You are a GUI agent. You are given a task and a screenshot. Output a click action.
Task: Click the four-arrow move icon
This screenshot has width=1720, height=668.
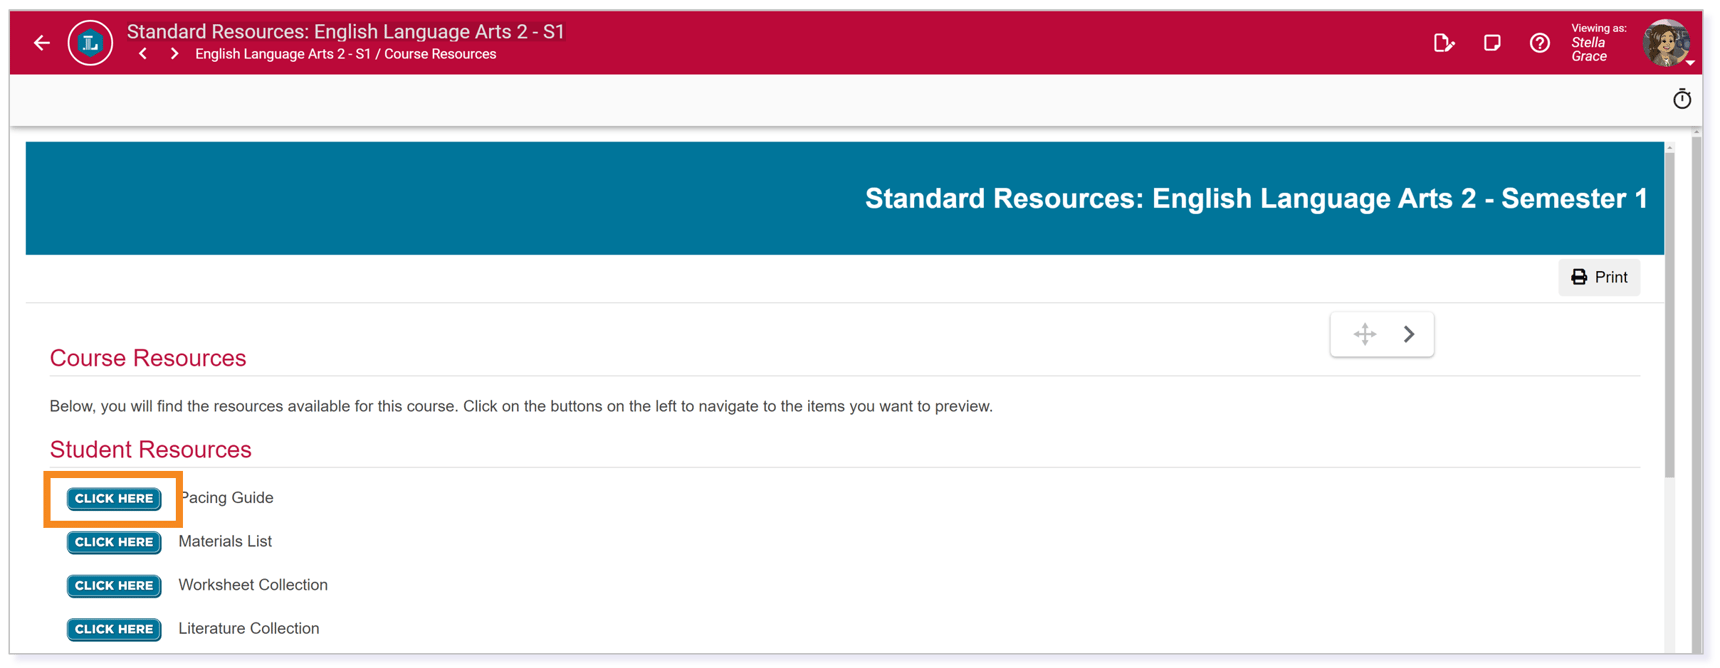tap(1364, 334)
